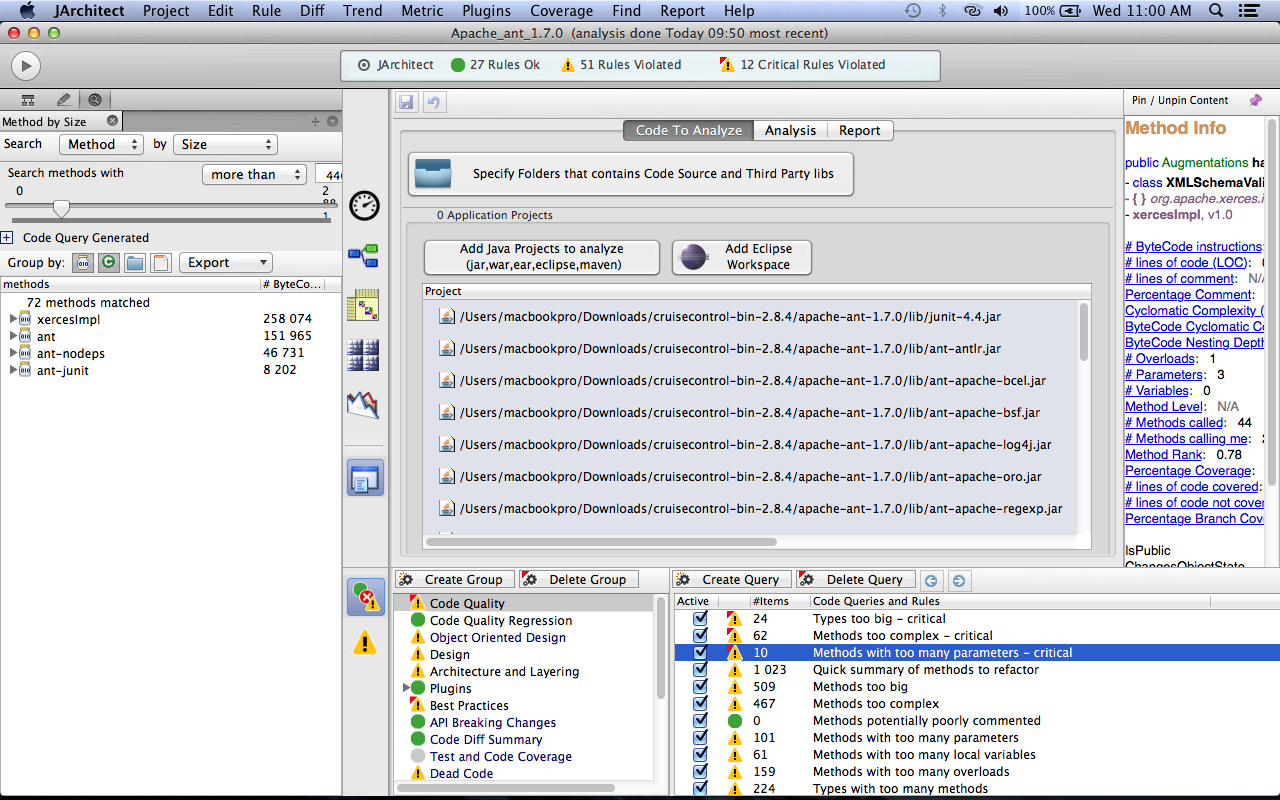
Task: Toggle Active checkbox for Methods too complex
Action: (x=700, y=704)
